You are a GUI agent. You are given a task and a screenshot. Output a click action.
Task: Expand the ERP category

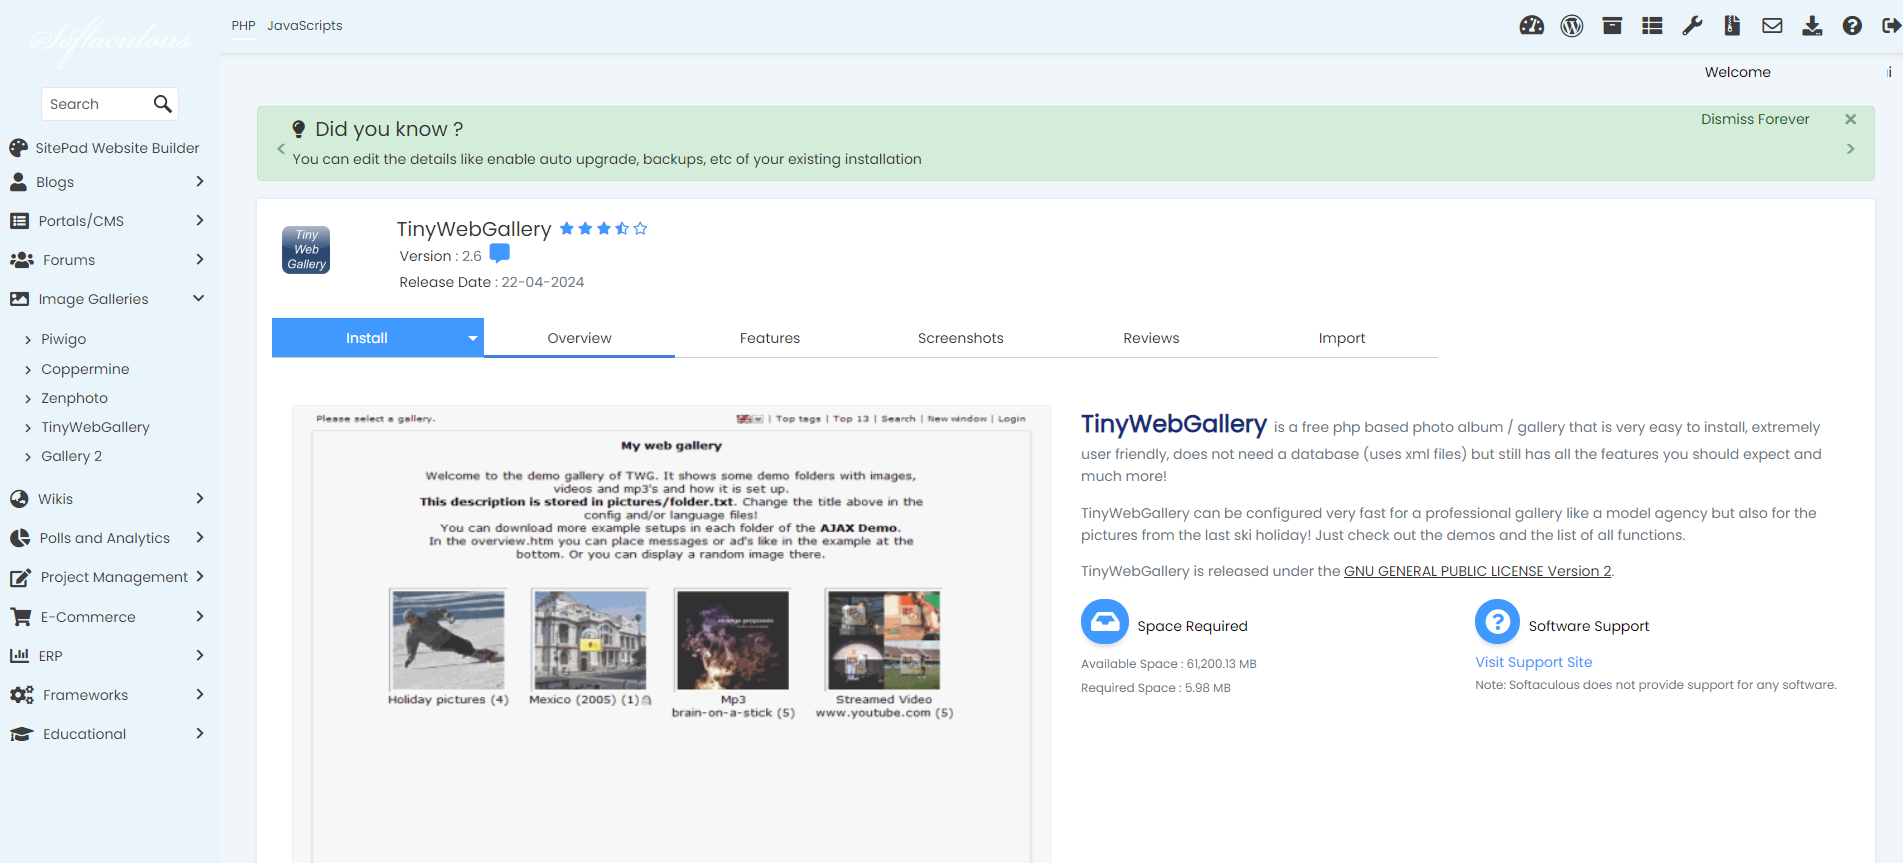click(x=200, y=655)
